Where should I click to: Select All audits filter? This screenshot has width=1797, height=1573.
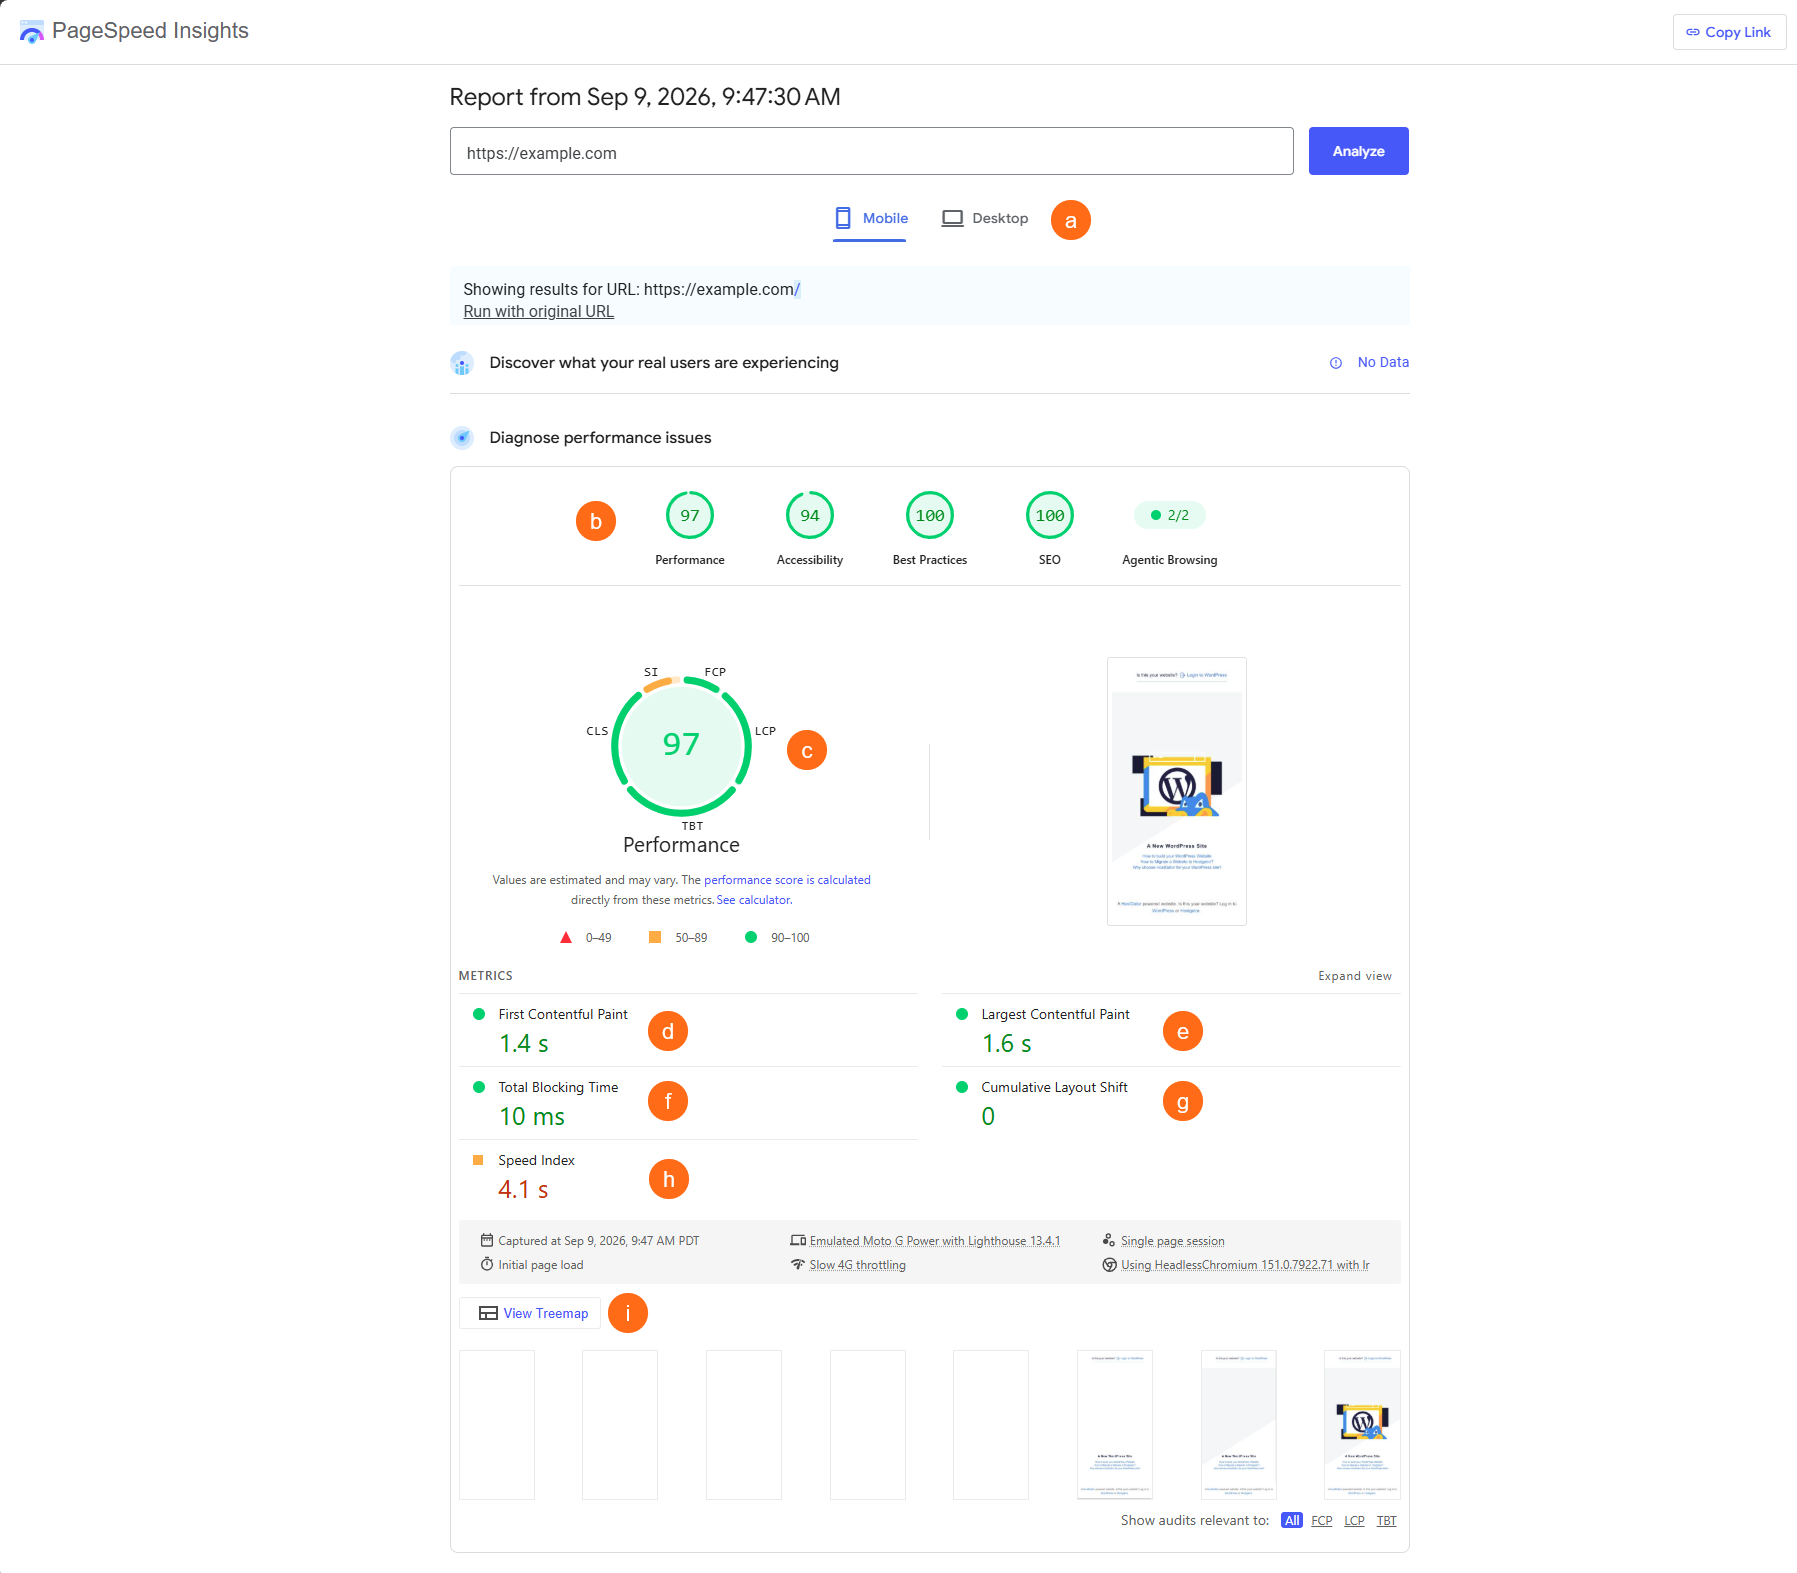tap(1292, 1520)
